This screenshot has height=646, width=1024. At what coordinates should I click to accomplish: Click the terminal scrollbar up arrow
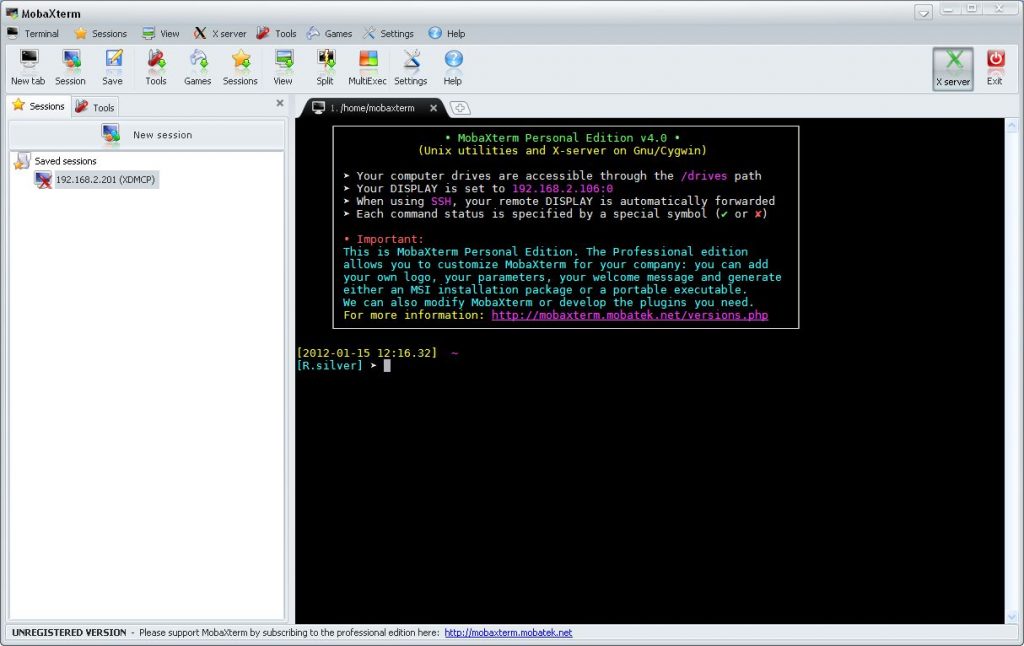click(1012, 125)
